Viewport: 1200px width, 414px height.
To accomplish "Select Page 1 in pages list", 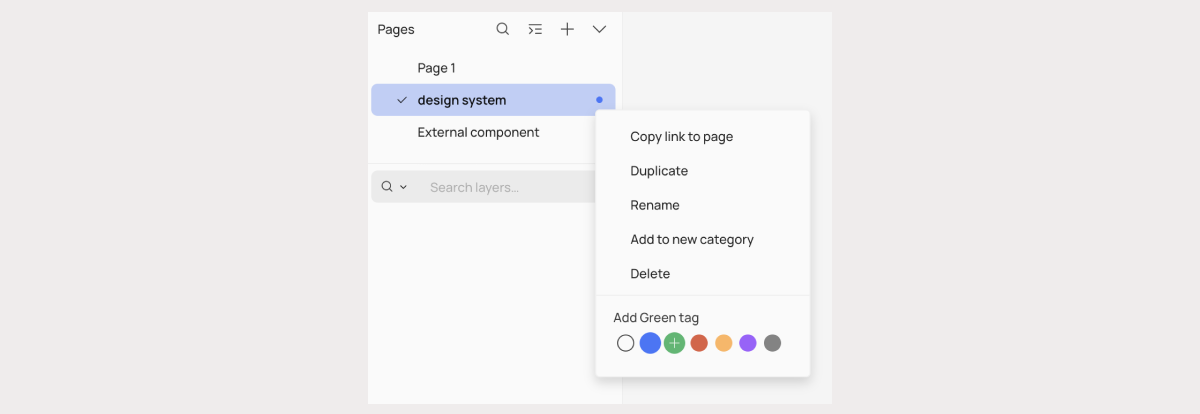I will tap(436, 68).
